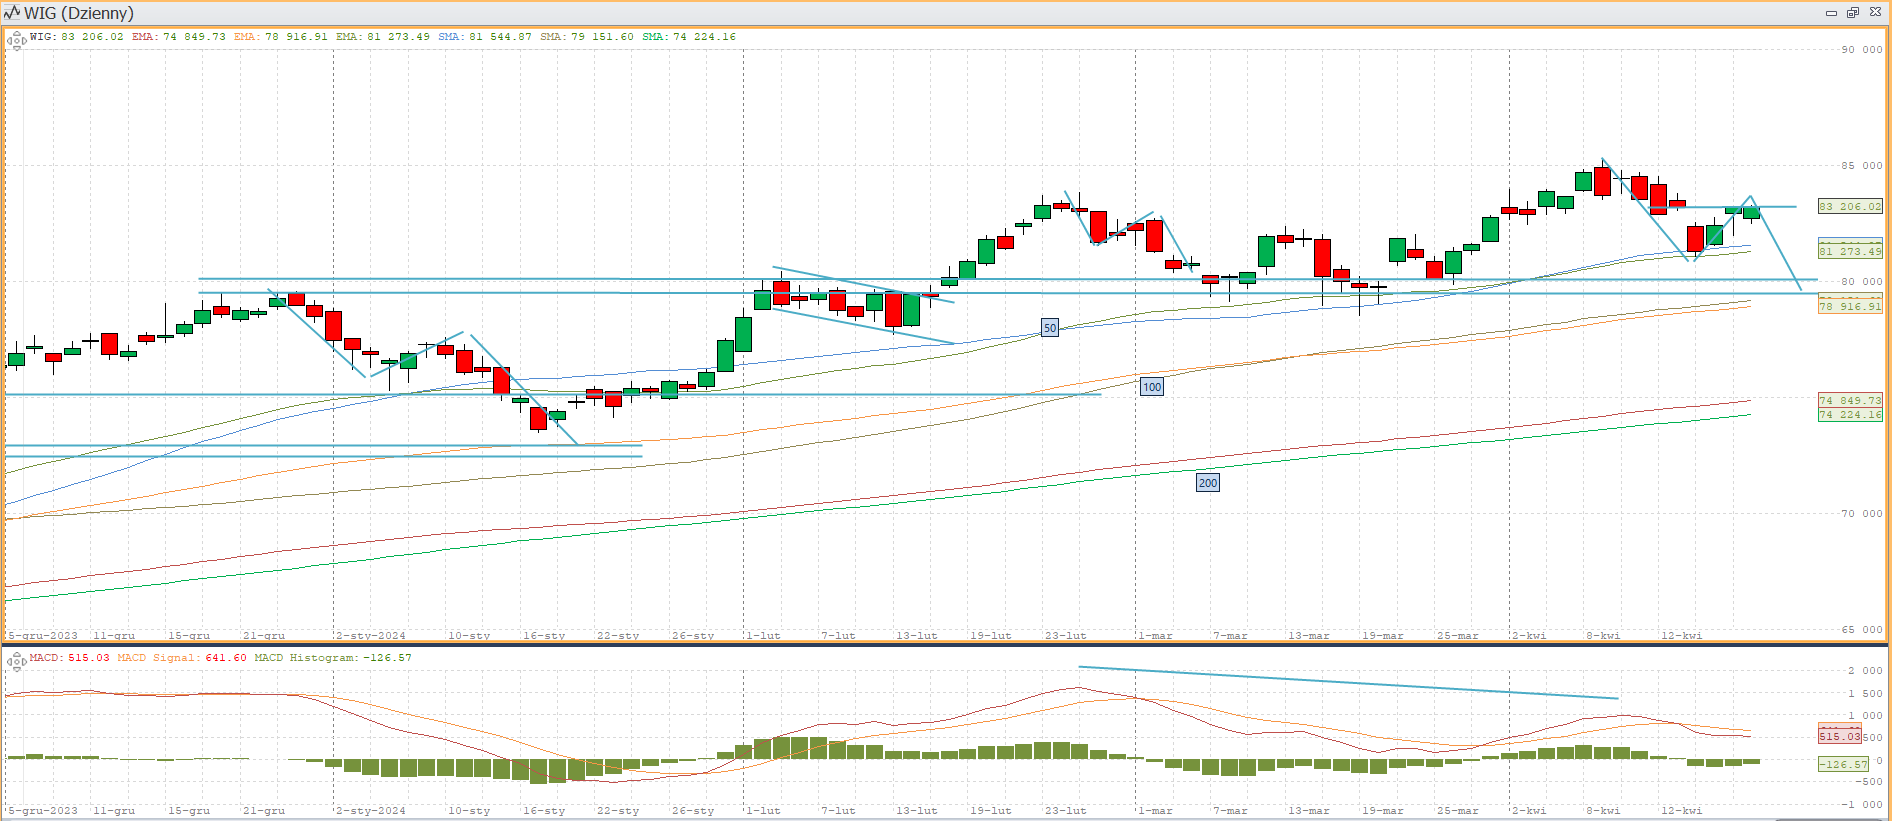
Task: Click the WIG 83 206.02 legend entry
Action: (77, 37)
